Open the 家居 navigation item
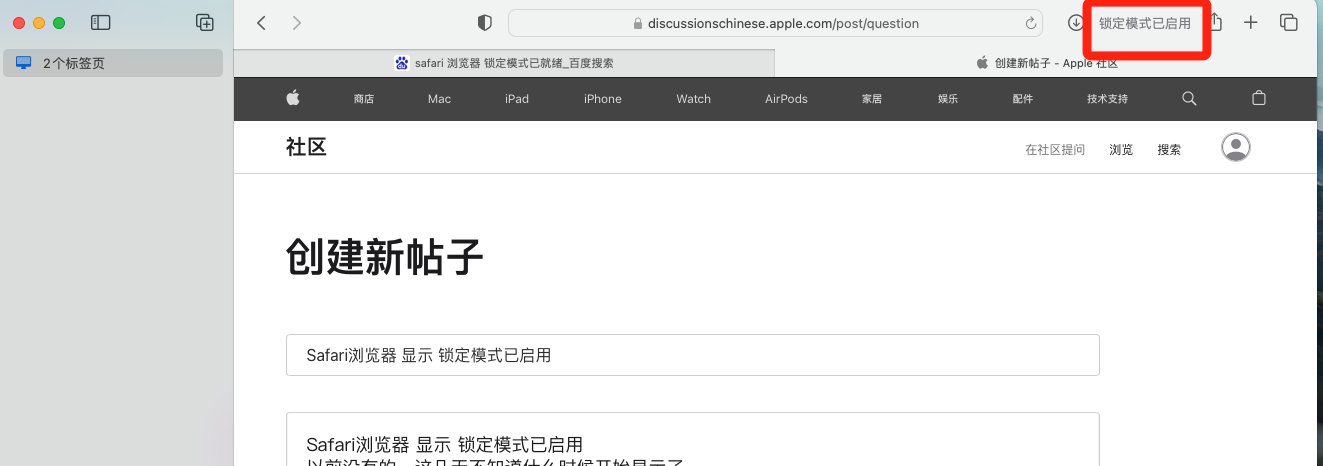1323x466 pixels. tap(872, 99)
